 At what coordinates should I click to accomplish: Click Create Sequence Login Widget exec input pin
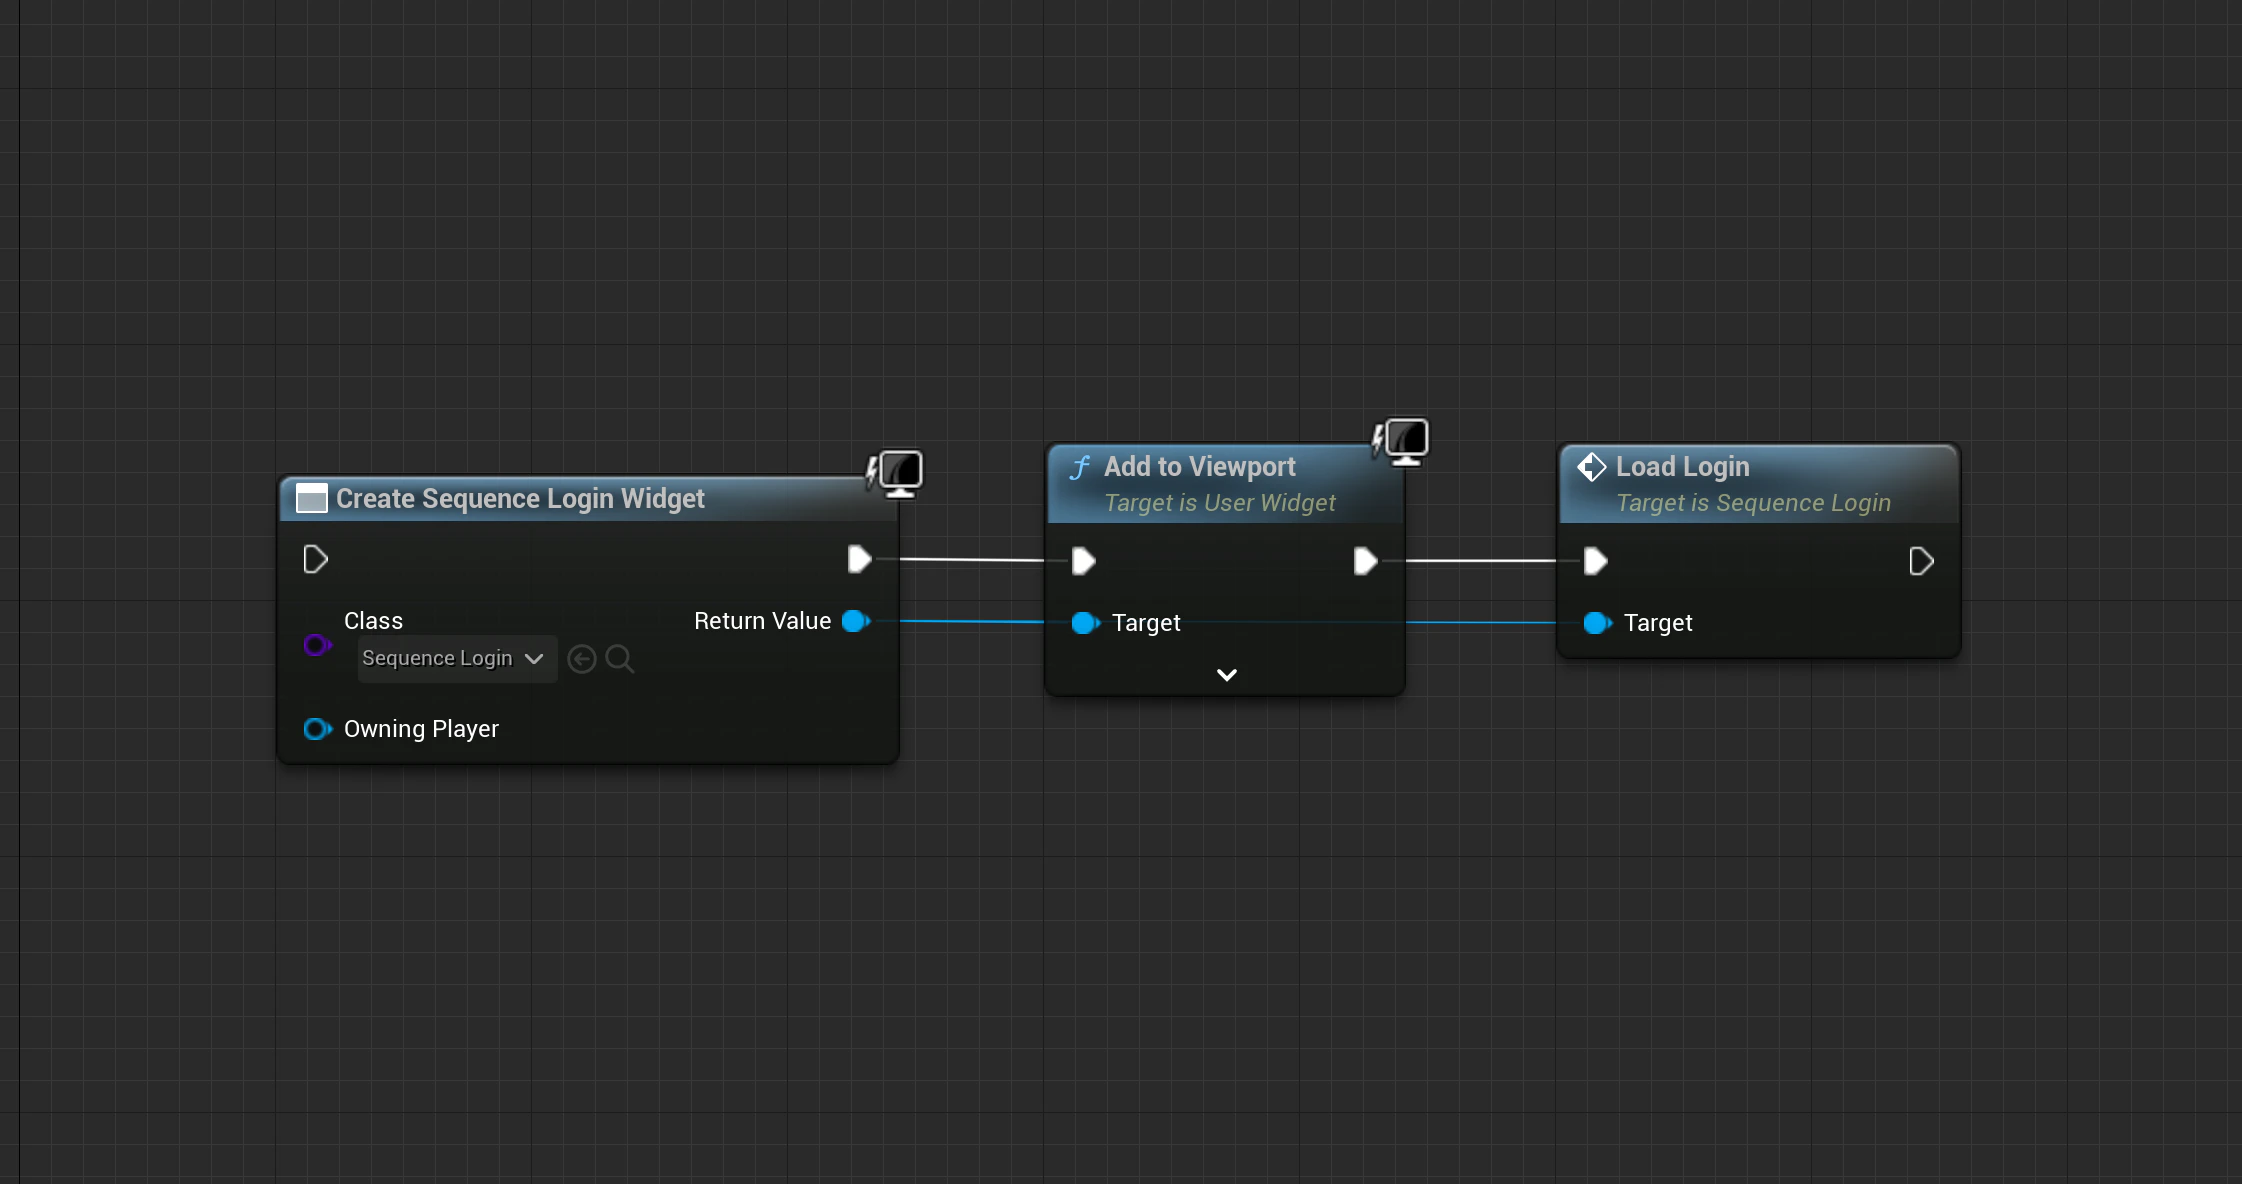coord(315,559)
